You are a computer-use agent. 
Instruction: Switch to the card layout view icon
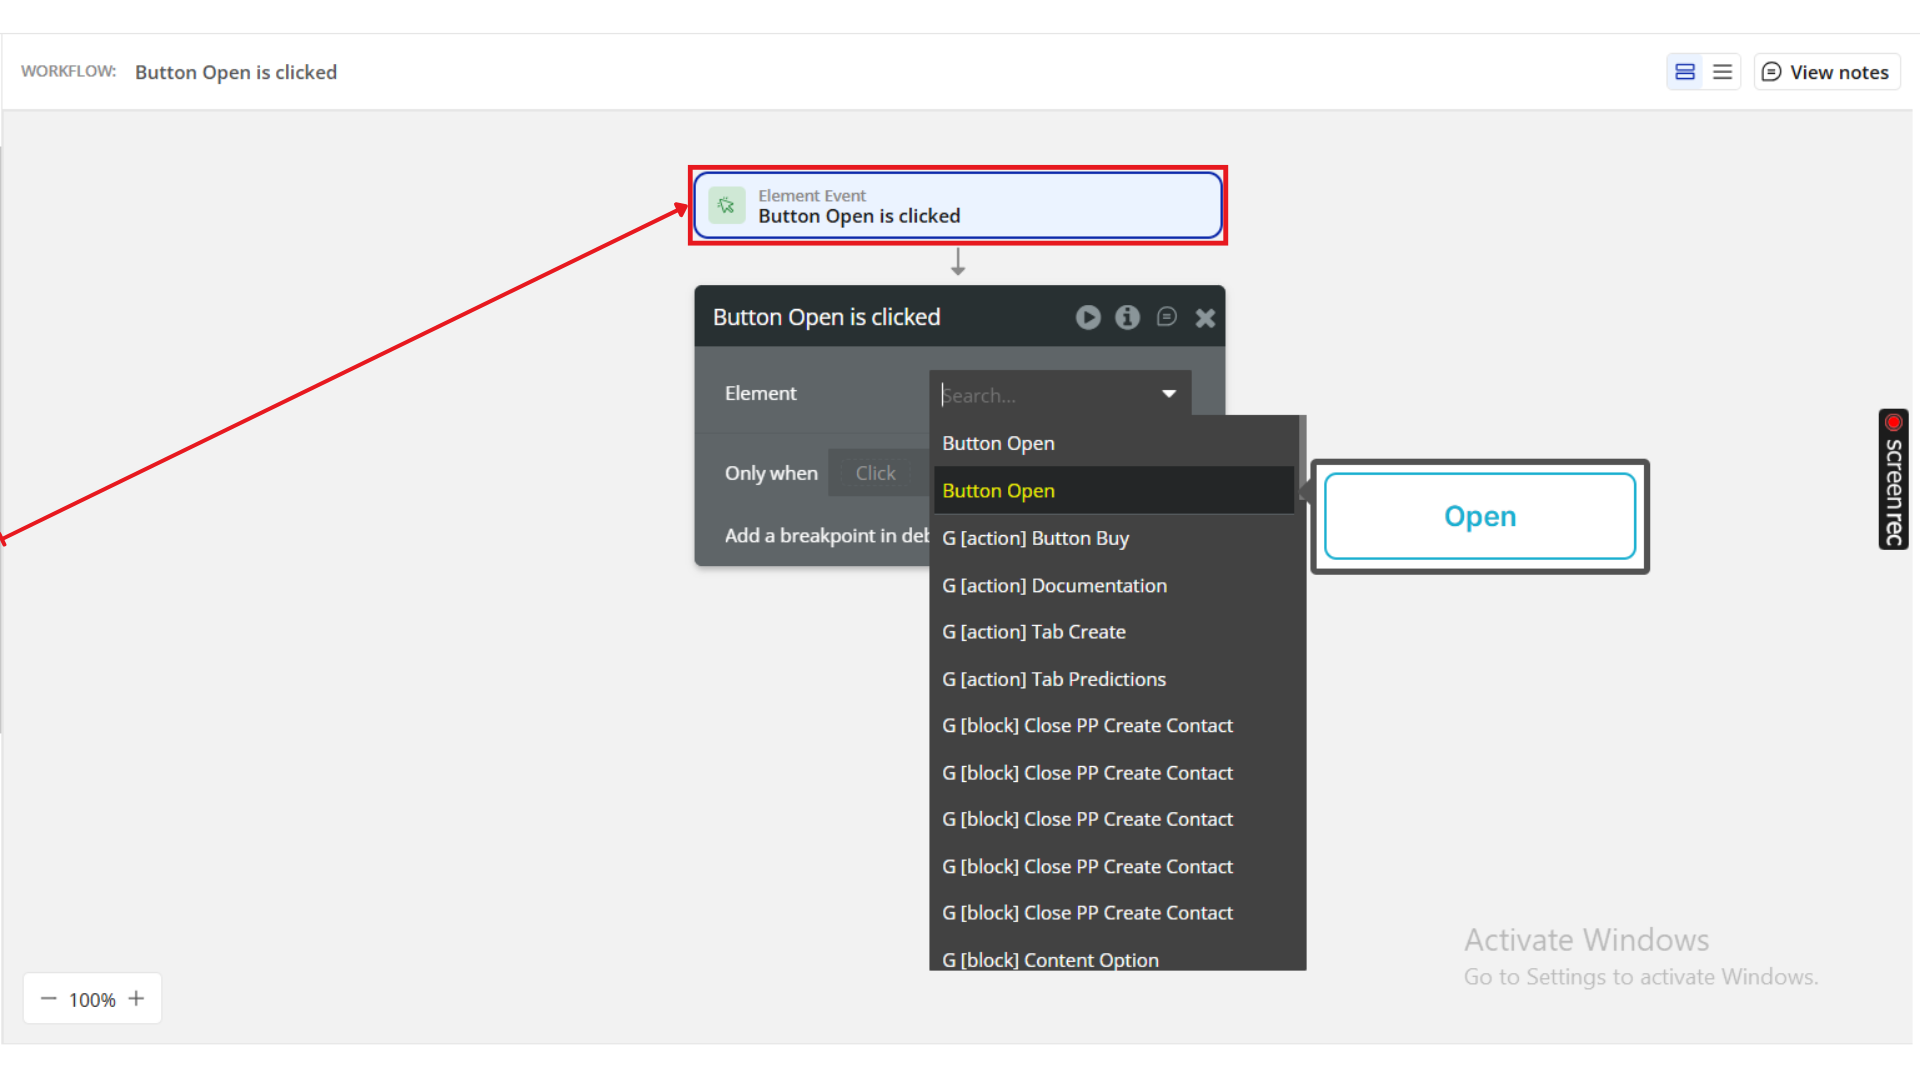coord(1685,72)
